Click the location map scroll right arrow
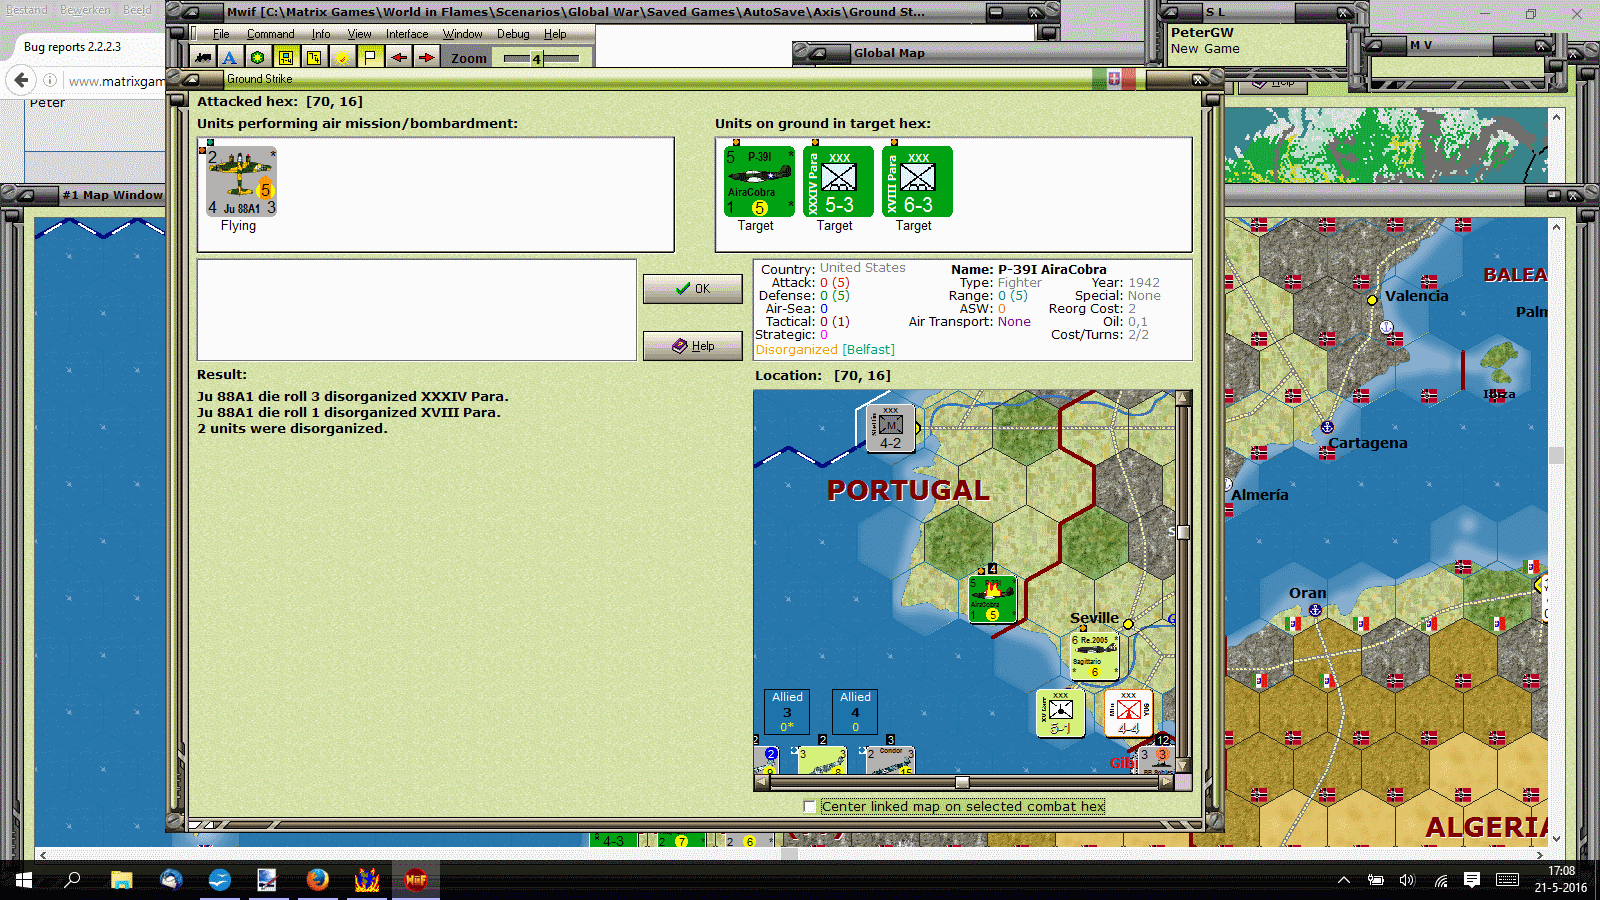1600x900 pixels. (x=1166, y=783)
